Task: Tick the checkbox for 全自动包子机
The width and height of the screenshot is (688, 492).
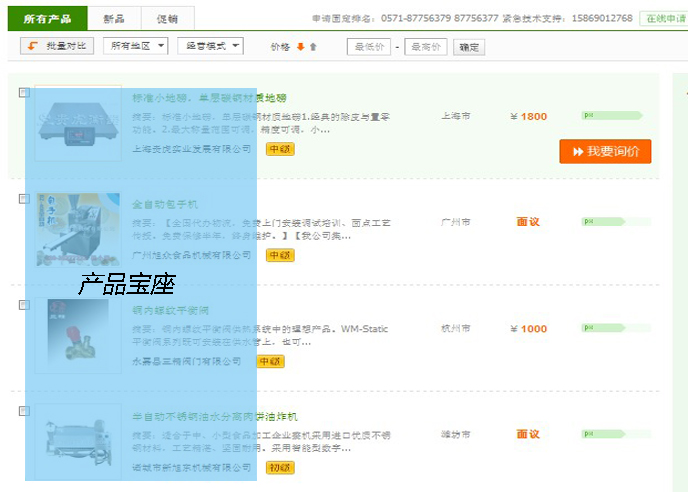Action: click(x=24, y=199)
